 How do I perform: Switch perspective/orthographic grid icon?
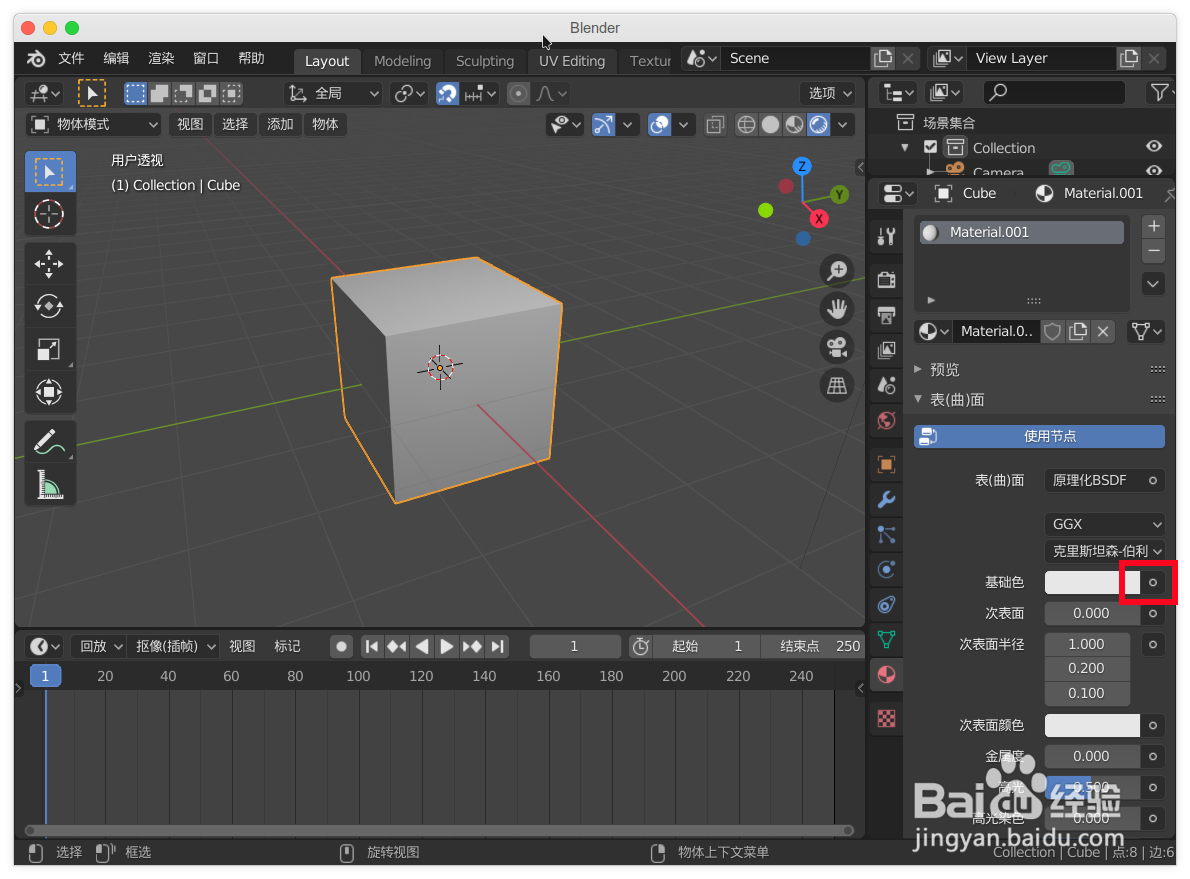pos(837,386)
